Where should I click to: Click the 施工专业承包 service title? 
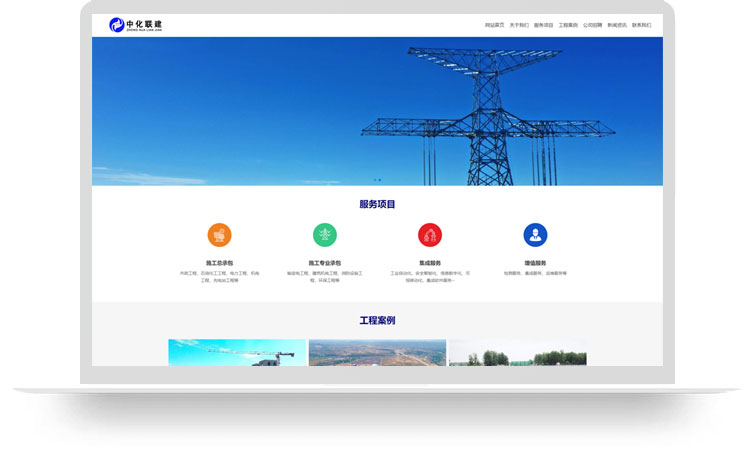click(325, 263)
